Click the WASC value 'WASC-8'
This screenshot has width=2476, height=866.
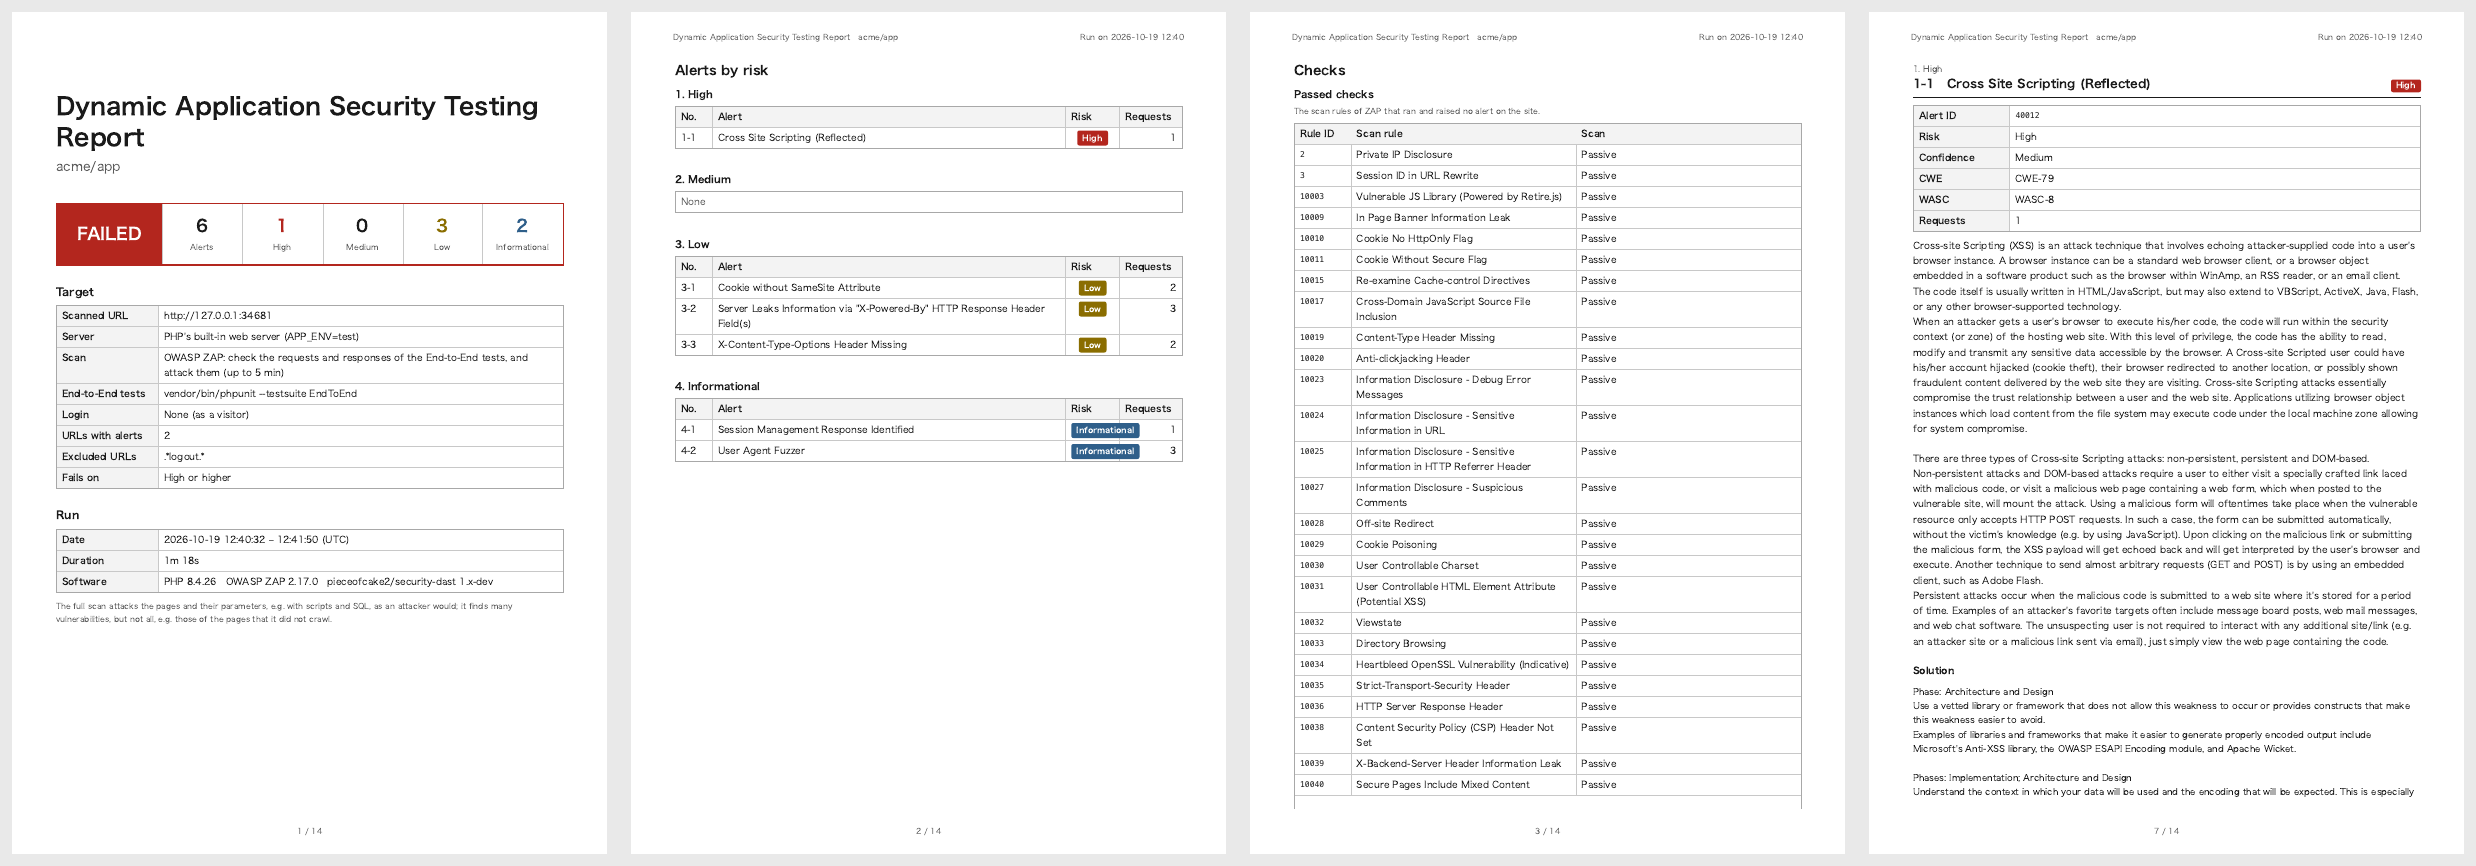coord(2034,200)
